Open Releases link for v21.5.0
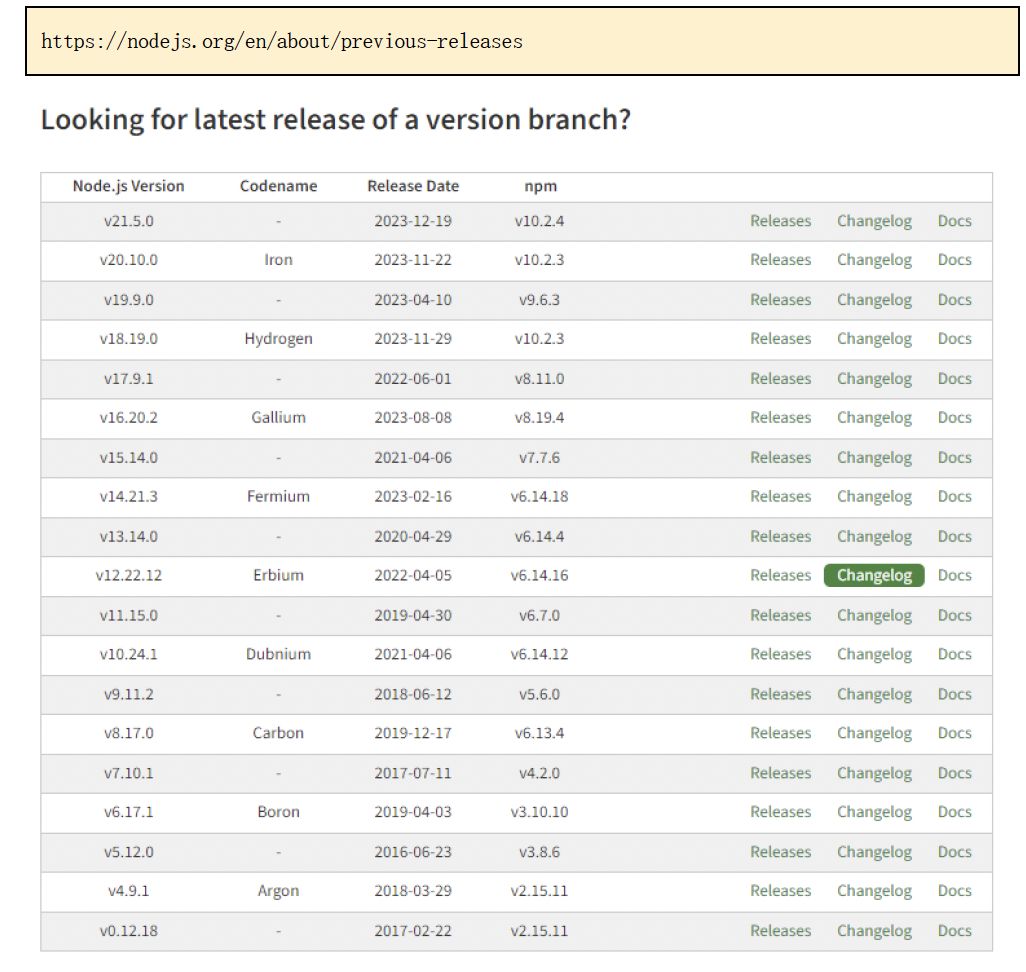Screen dimensions: 1026x972 tap(780, 221)
